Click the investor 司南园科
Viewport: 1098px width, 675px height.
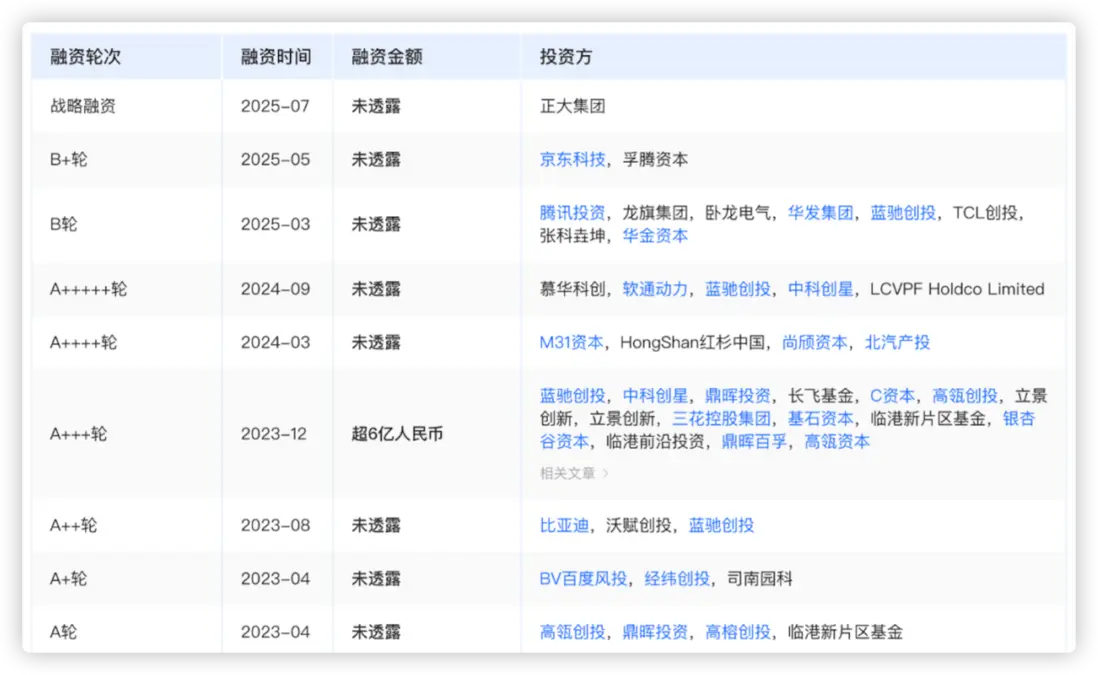click(759, 579)
